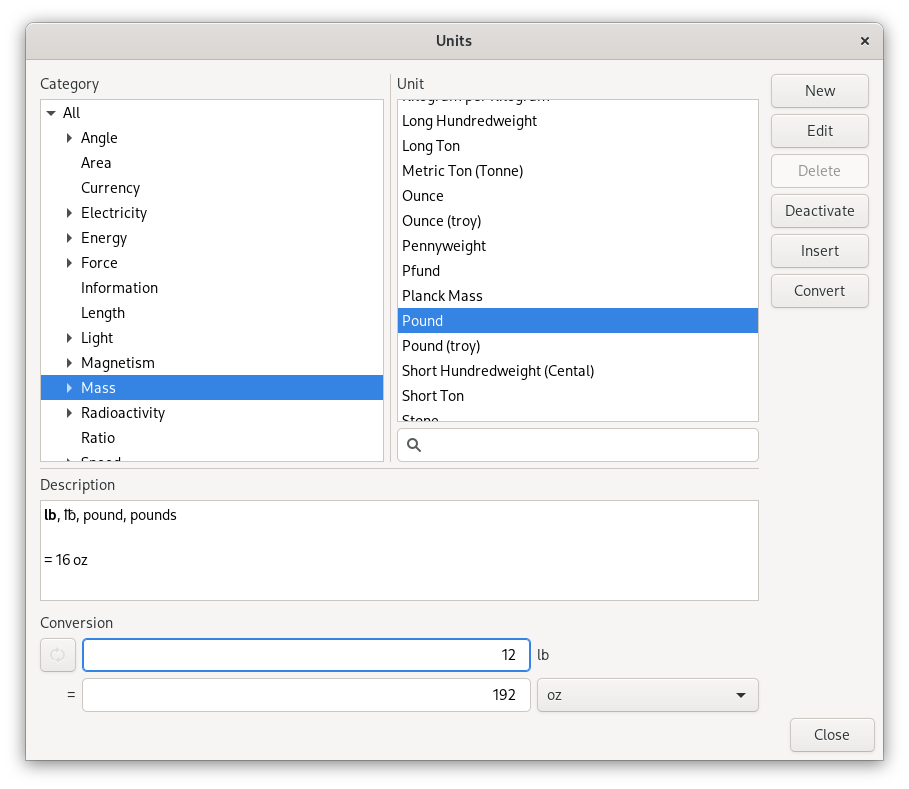Expand the Magnetism category arrow
The height and width of the screenshot is (789, 909).
69,363
